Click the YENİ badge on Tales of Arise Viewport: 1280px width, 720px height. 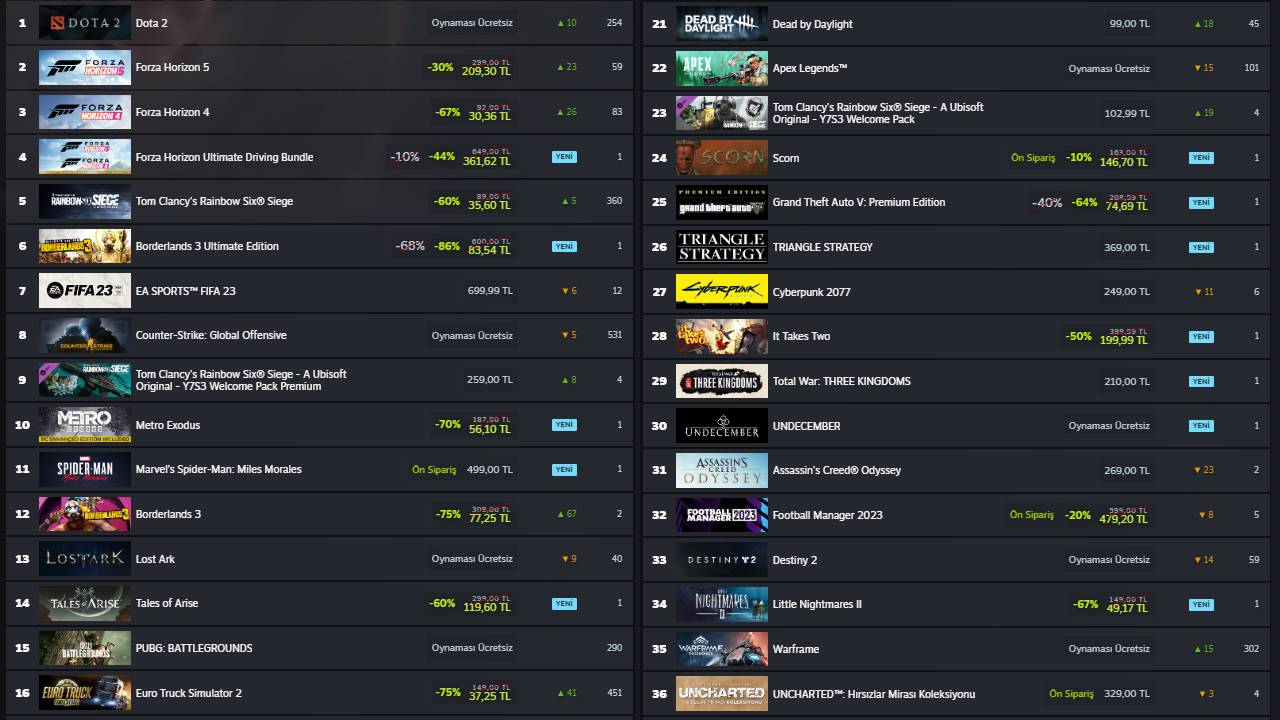tap(564, 603)
